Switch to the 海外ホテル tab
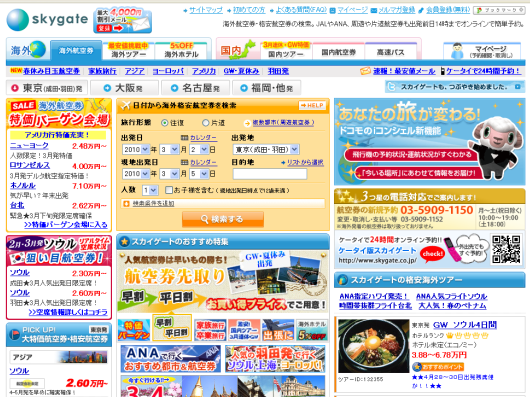This screenshot has height=397, width=530. [x=181, y=51]
